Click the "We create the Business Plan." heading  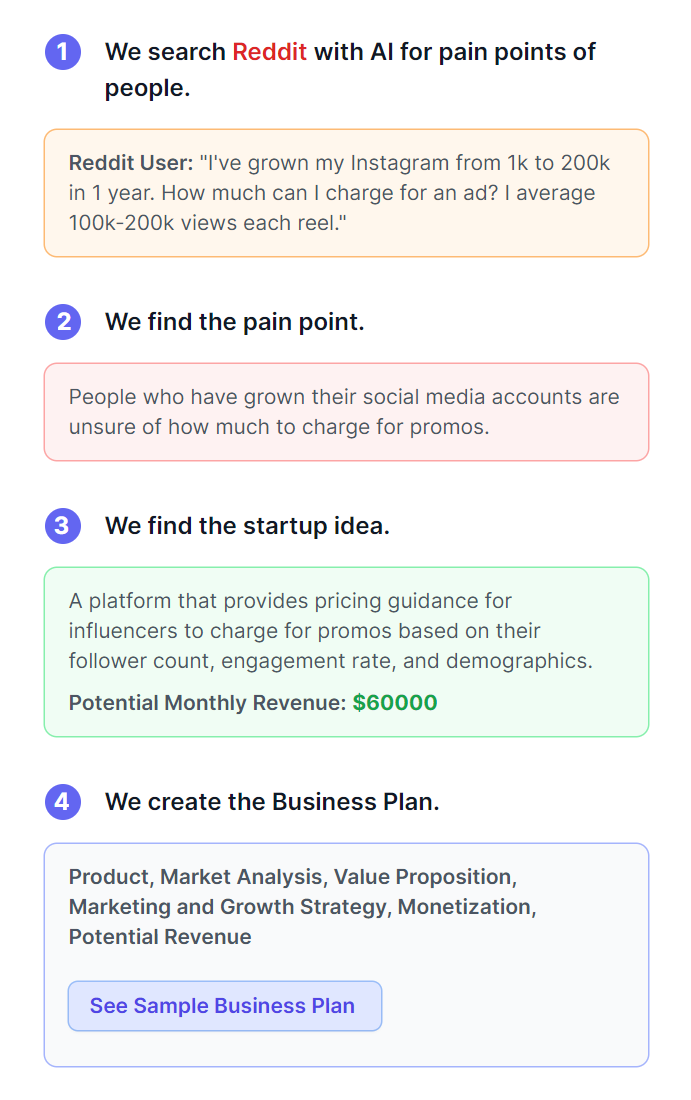tap(272, 801)
